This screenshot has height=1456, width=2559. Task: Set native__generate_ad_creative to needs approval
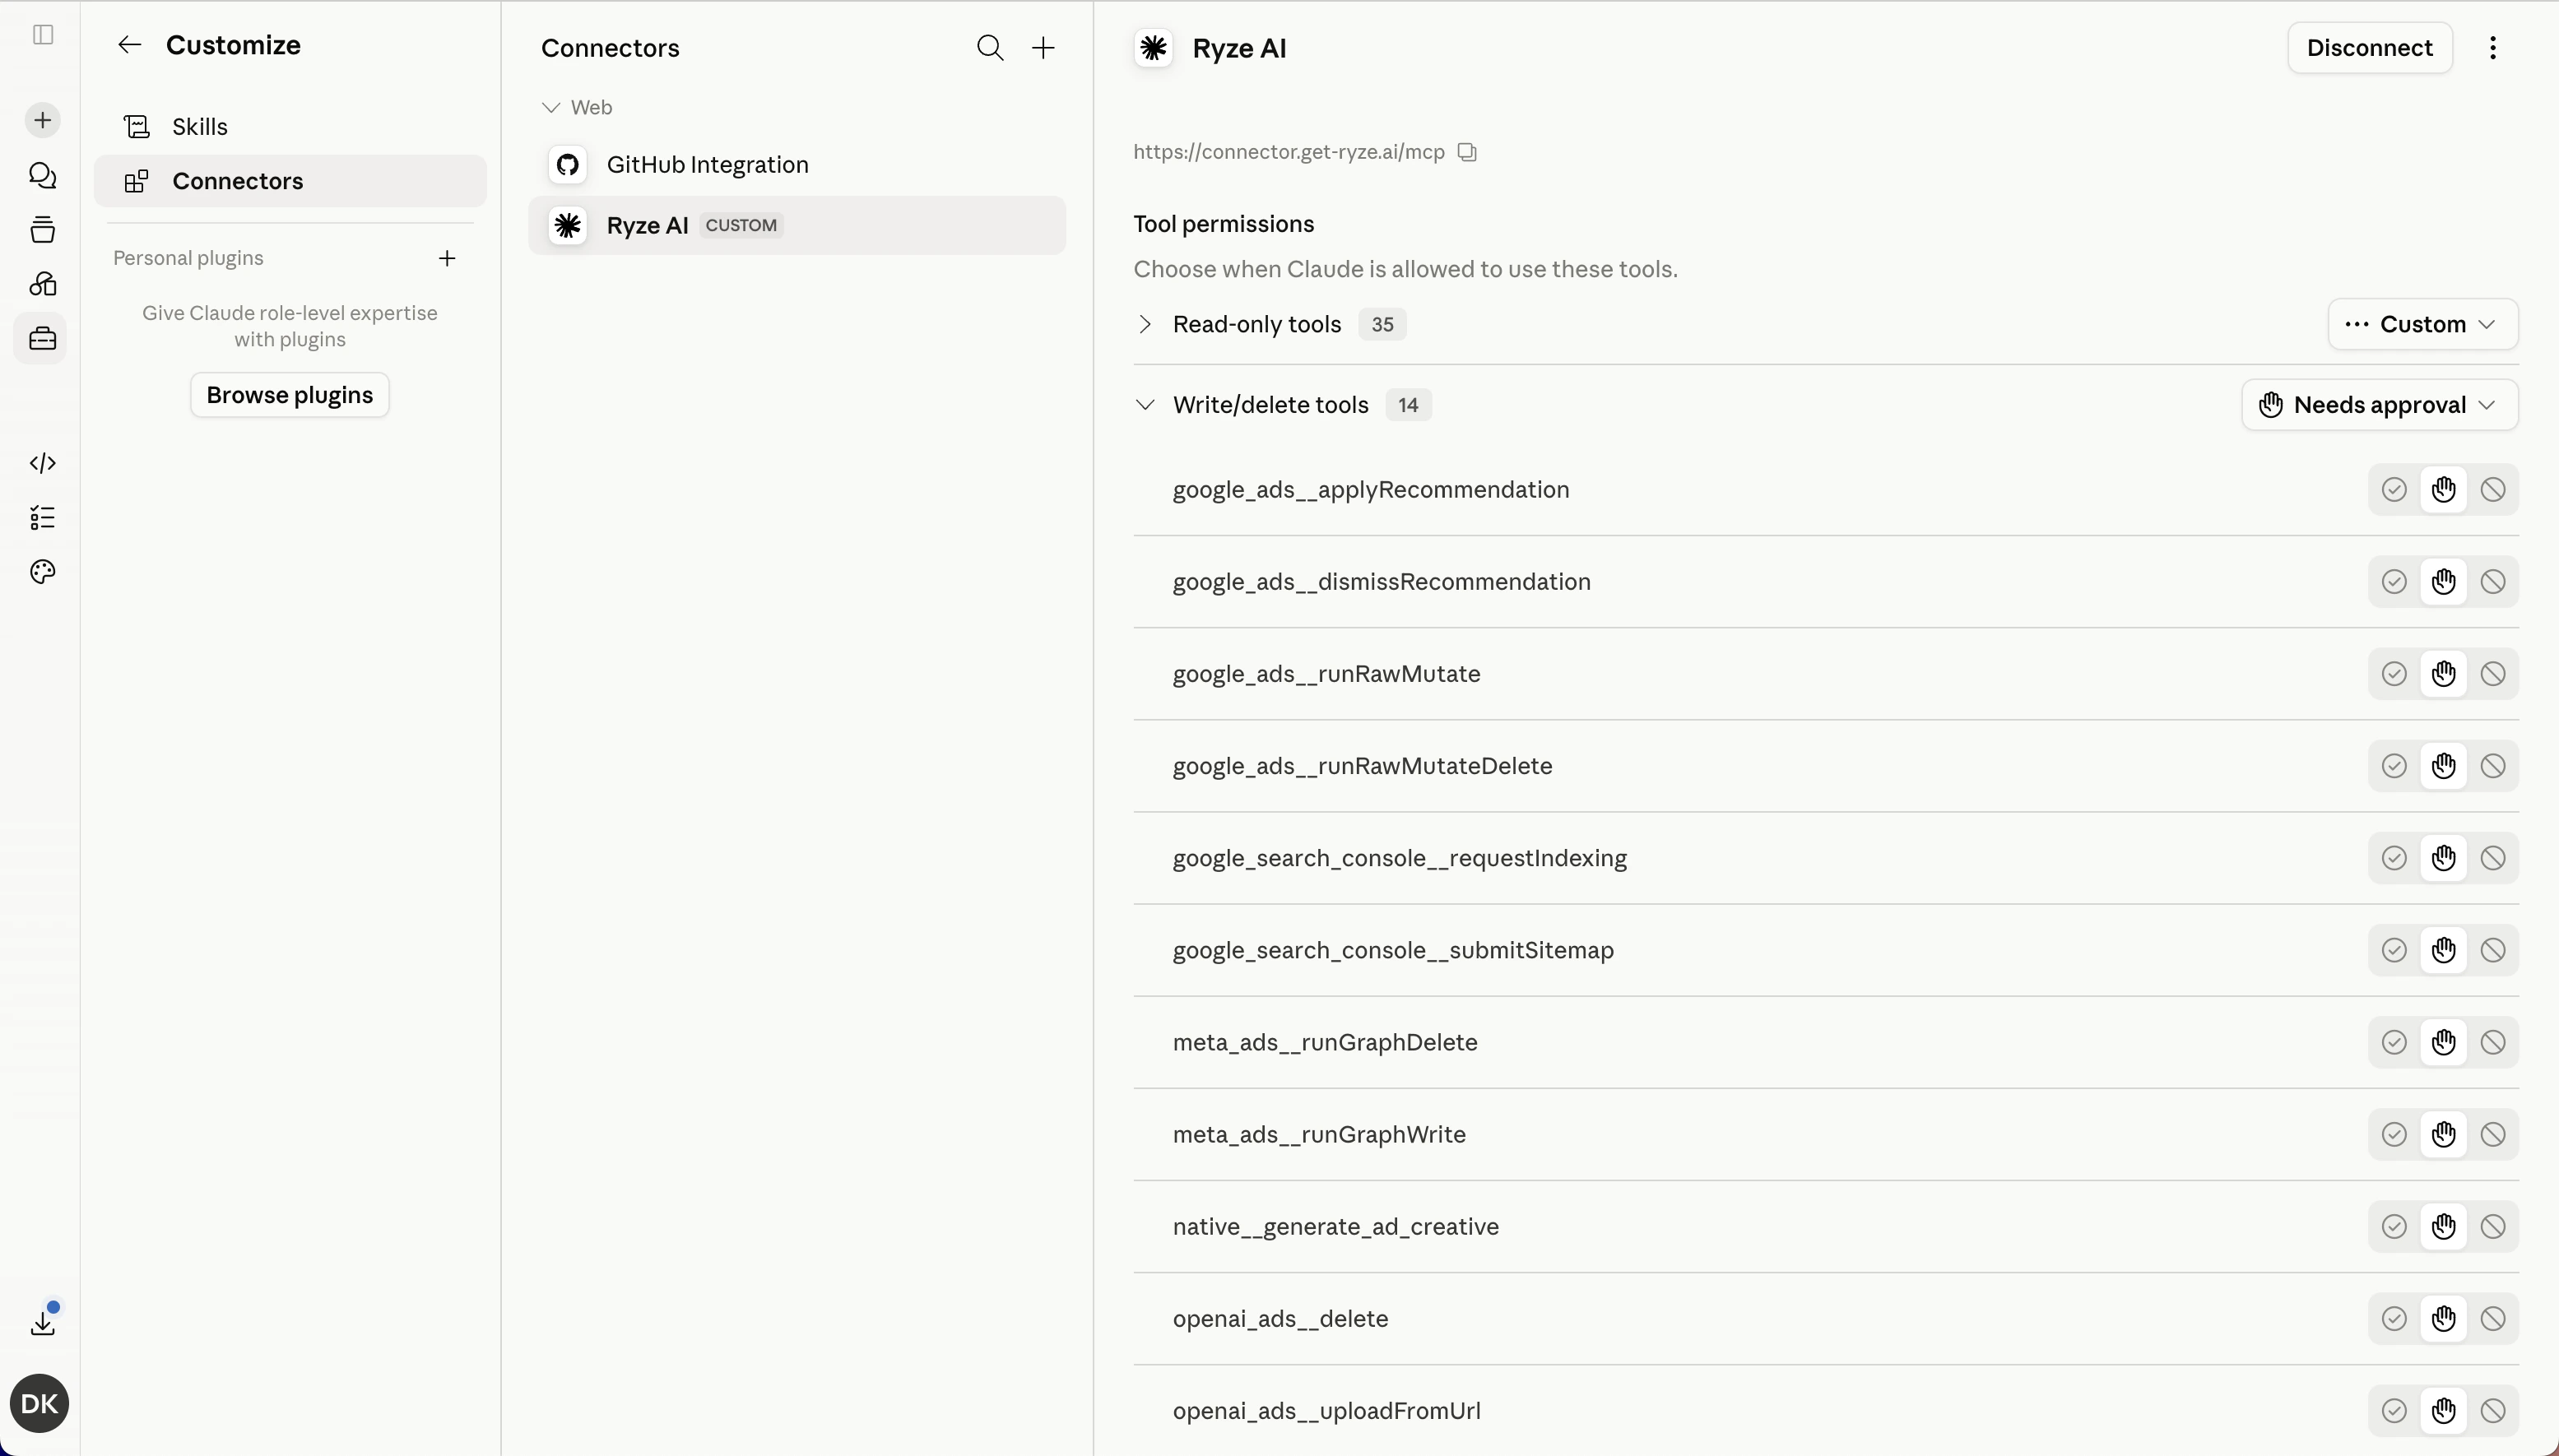click(2444, 1226)
